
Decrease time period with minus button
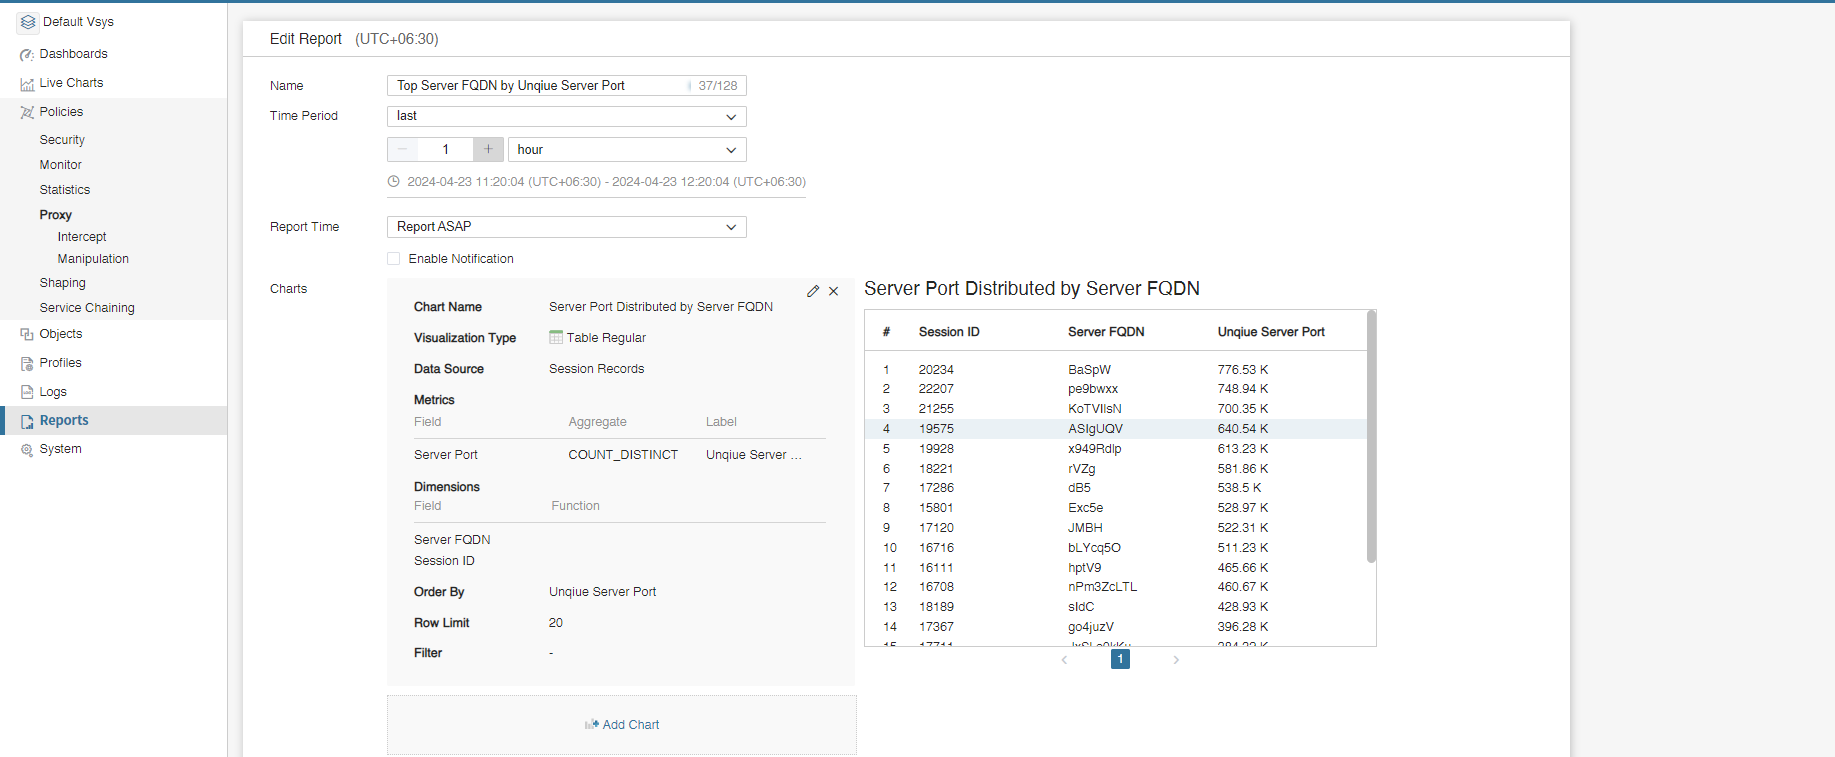402,149
